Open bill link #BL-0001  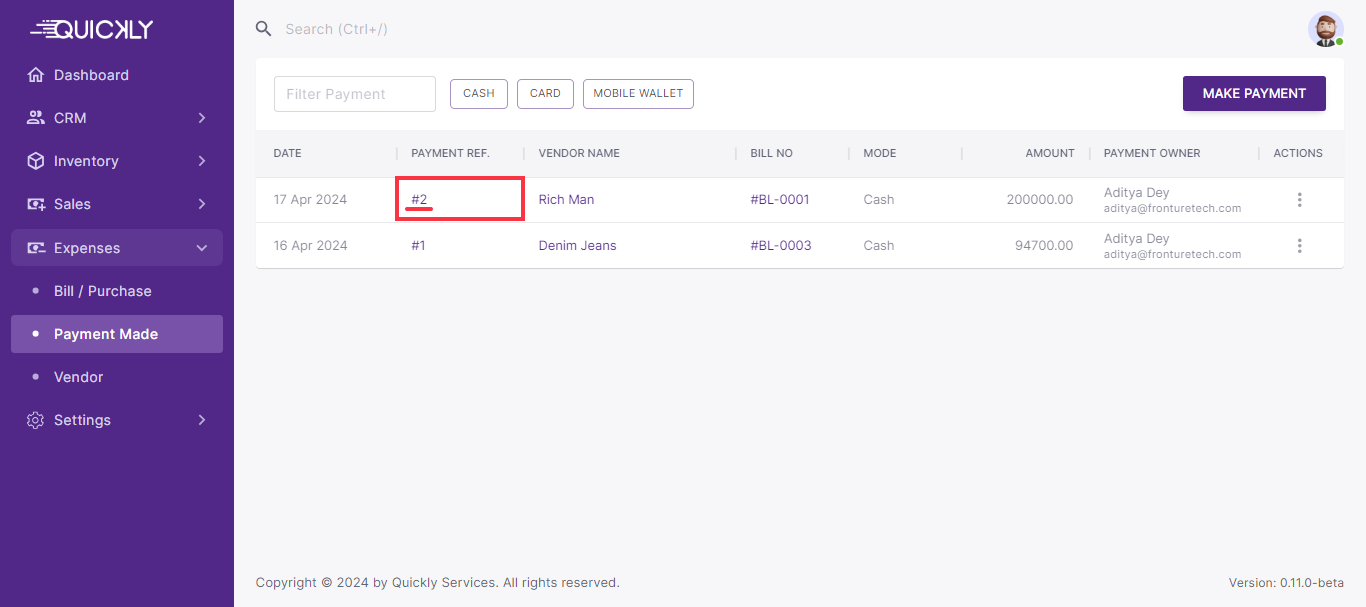tap(780, 200)
